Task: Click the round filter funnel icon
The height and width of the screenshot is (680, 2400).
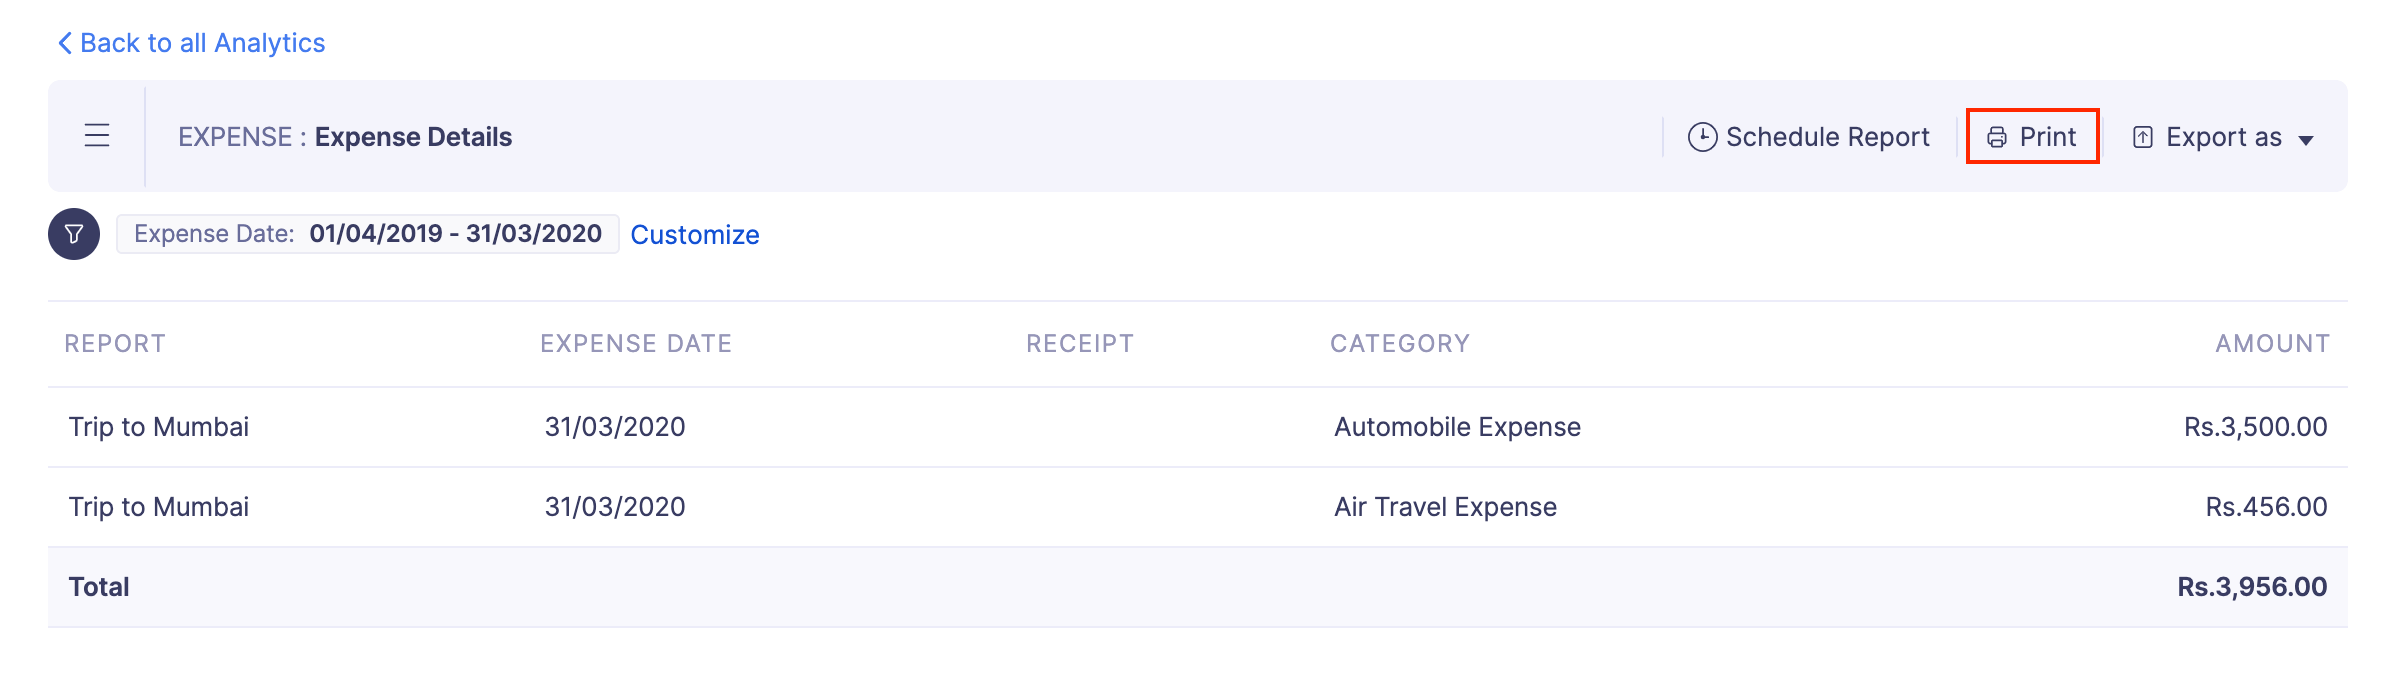Action: tap(74, 234)
